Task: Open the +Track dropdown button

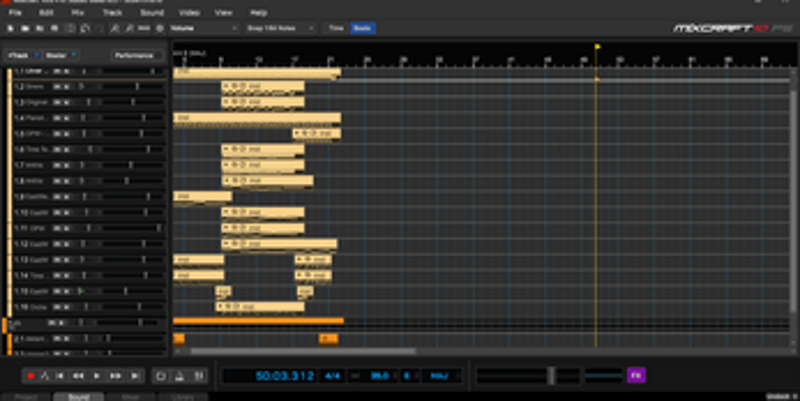Action: [22, 56]
